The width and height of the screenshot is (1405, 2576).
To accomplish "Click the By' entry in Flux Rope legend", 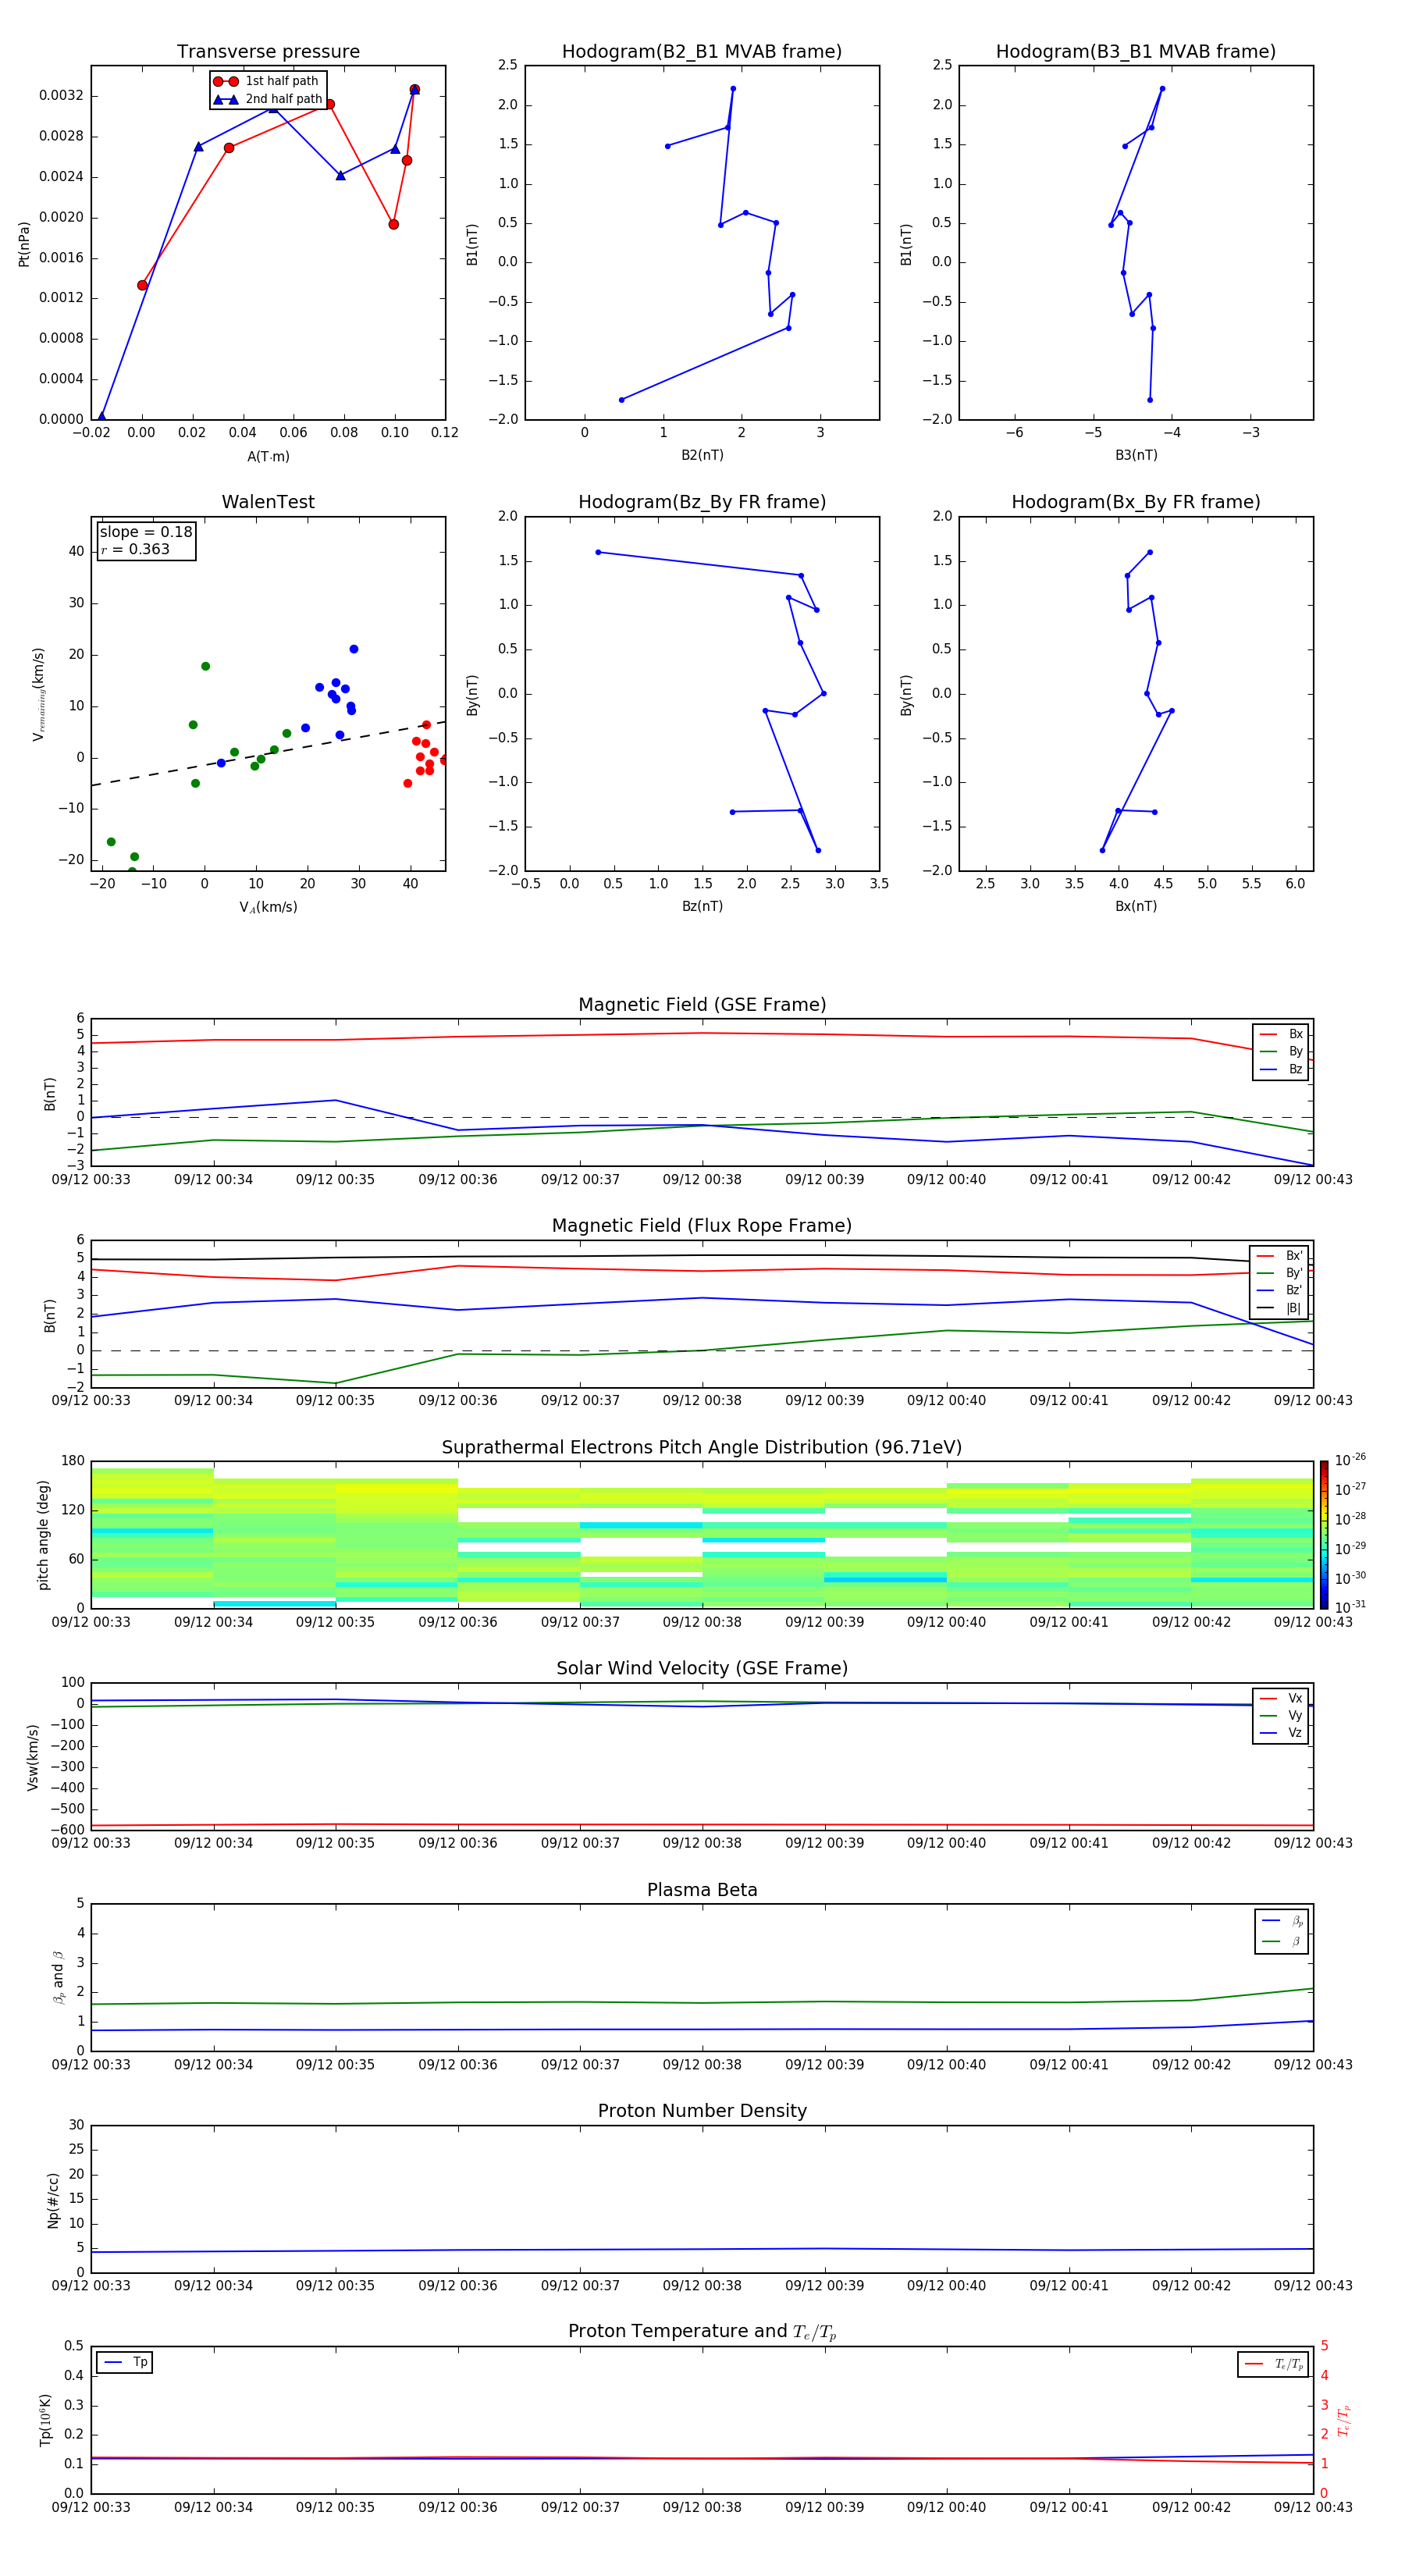I will point(1279,1273).
